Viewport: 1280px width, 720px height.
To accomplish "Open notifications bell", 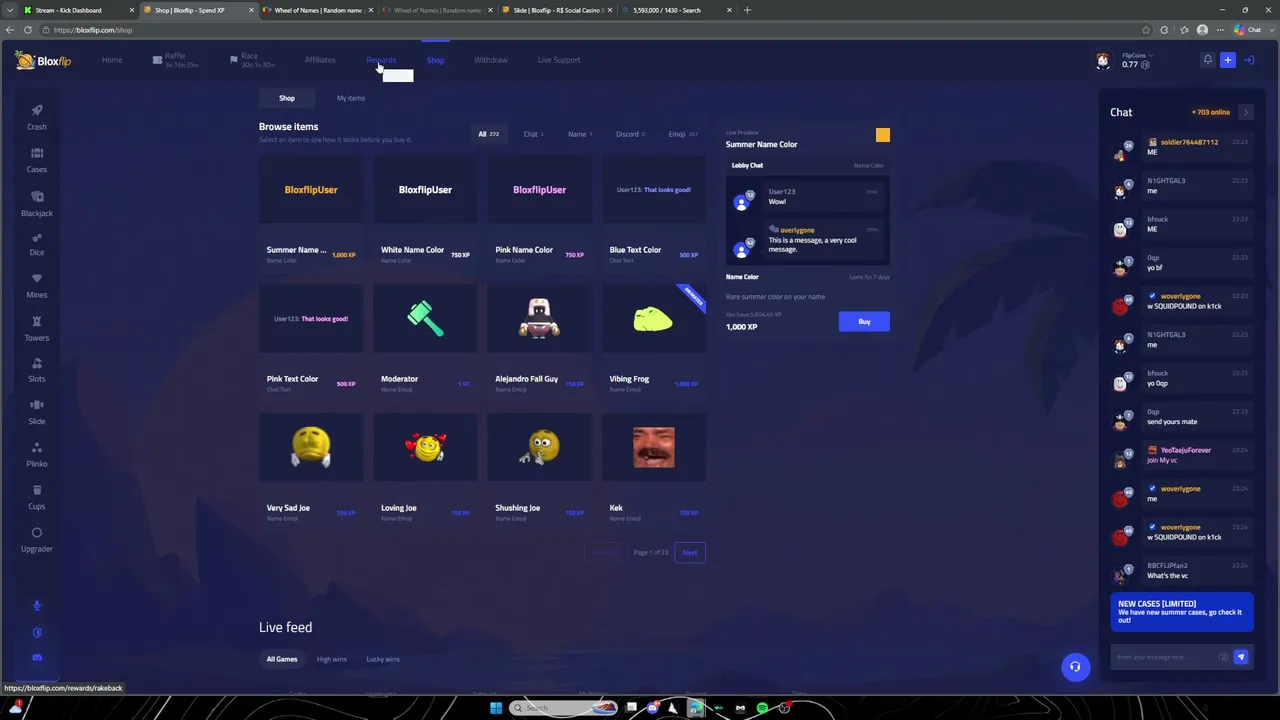I will tap(1207, 60).
